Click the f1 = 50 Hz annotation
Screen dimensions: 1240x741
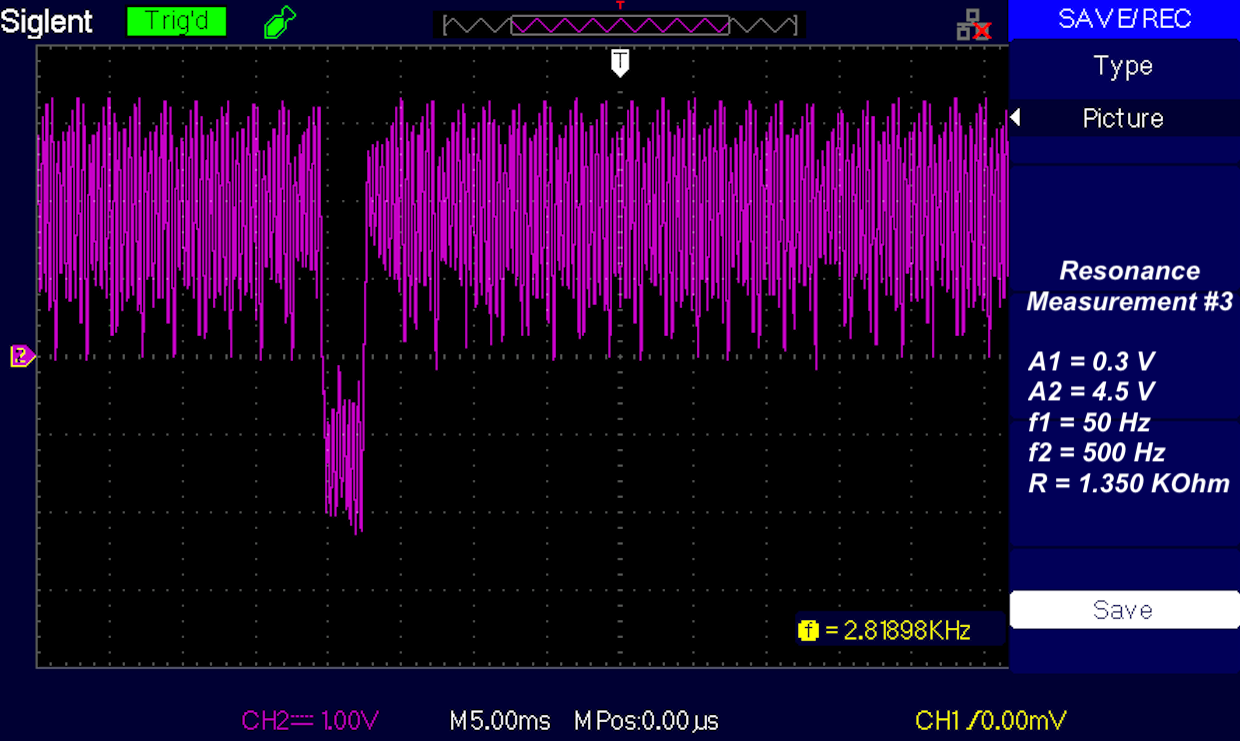[x=1088, y=421]
